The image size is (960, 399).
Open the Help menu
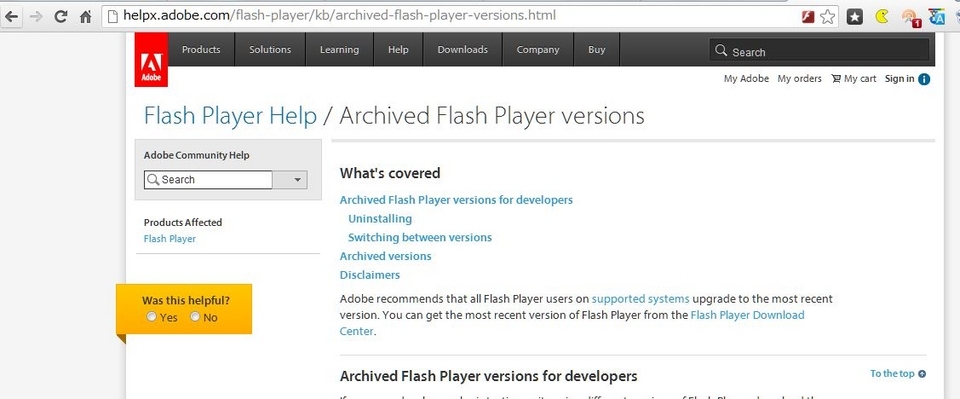[x=398, y=50]
